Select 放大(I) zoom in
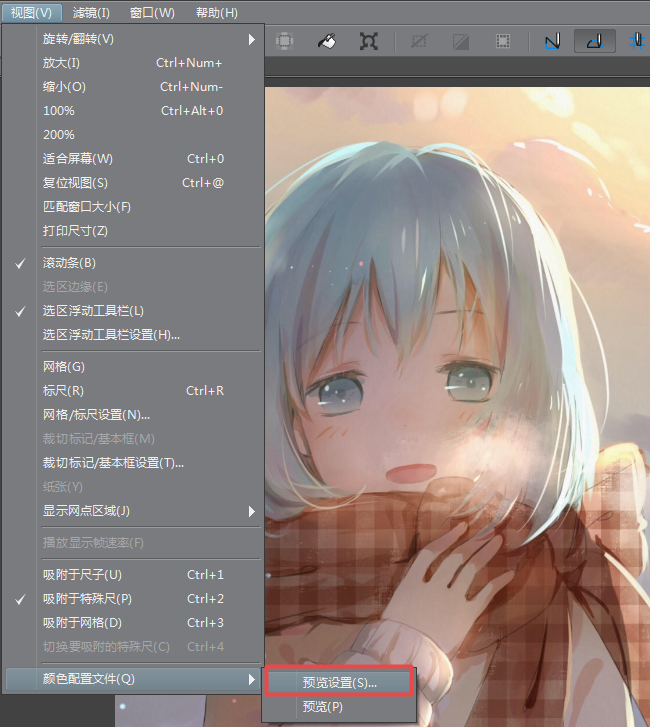The image size is (650, 727). pyautogui.click(x=133, y=63)
